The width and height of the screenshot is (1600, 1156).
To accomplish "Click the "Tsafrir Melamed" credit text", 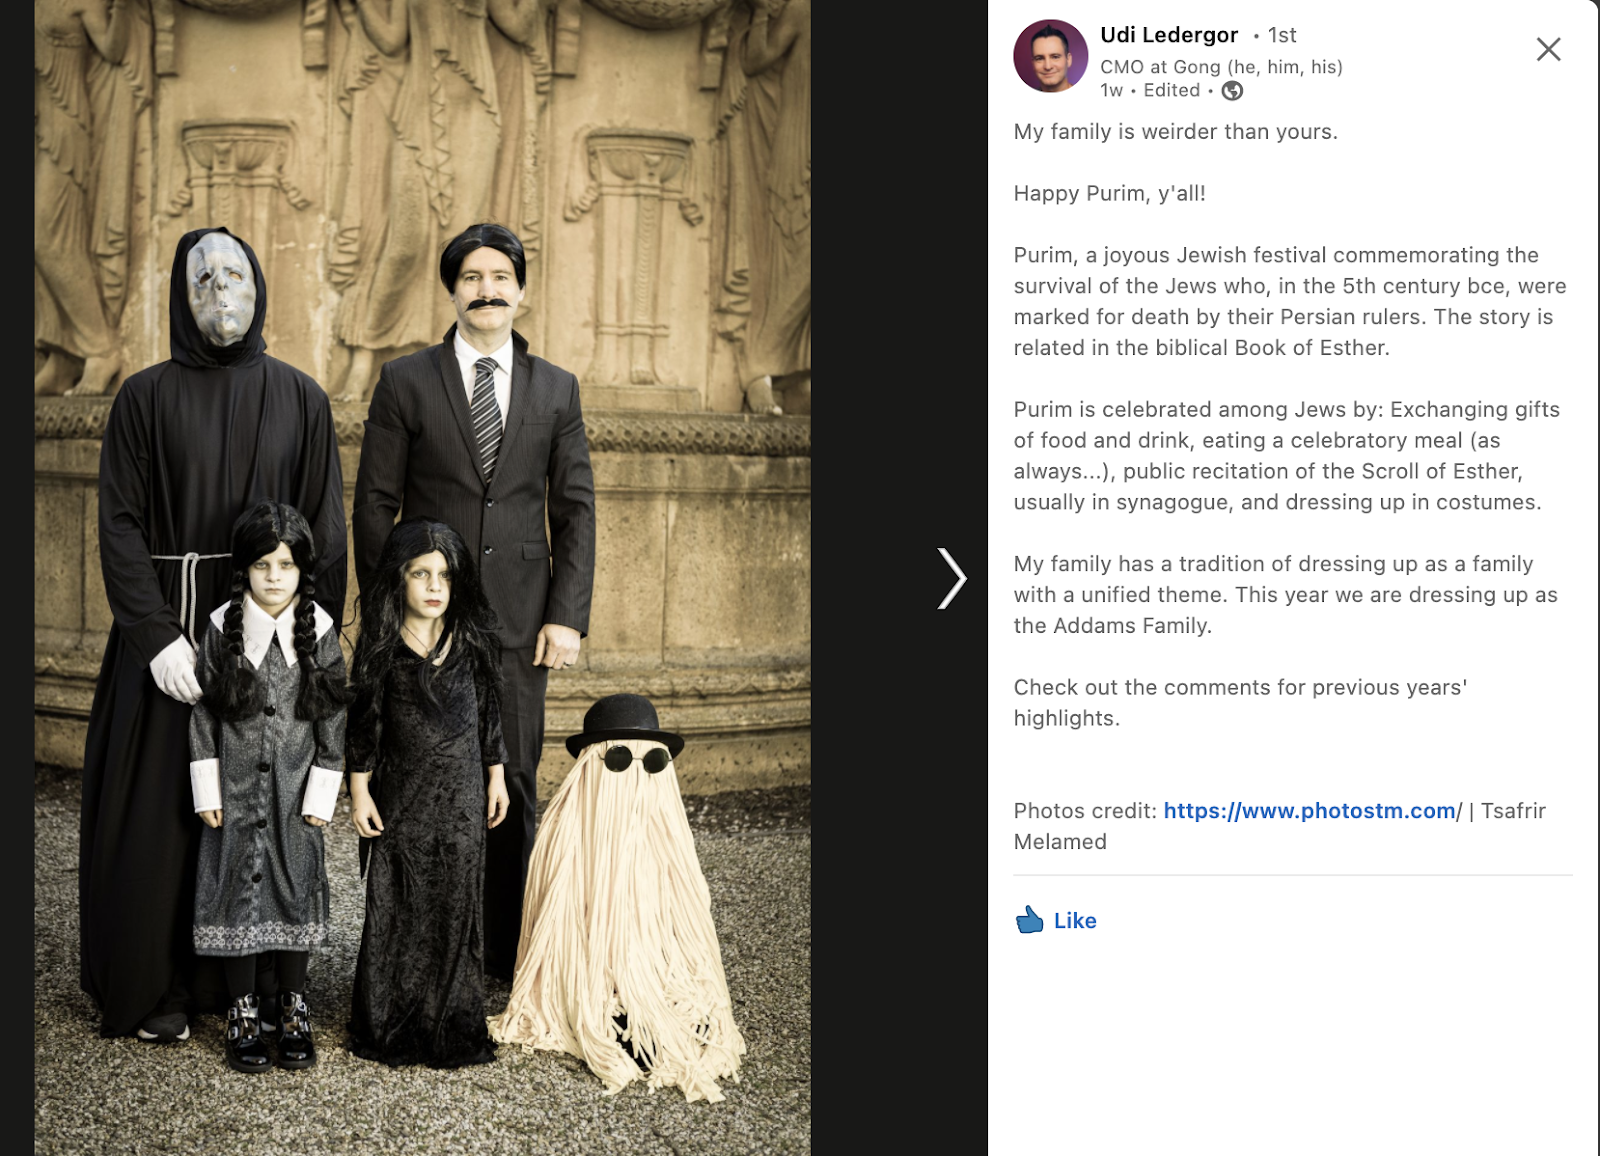I will coord(1280,826).
